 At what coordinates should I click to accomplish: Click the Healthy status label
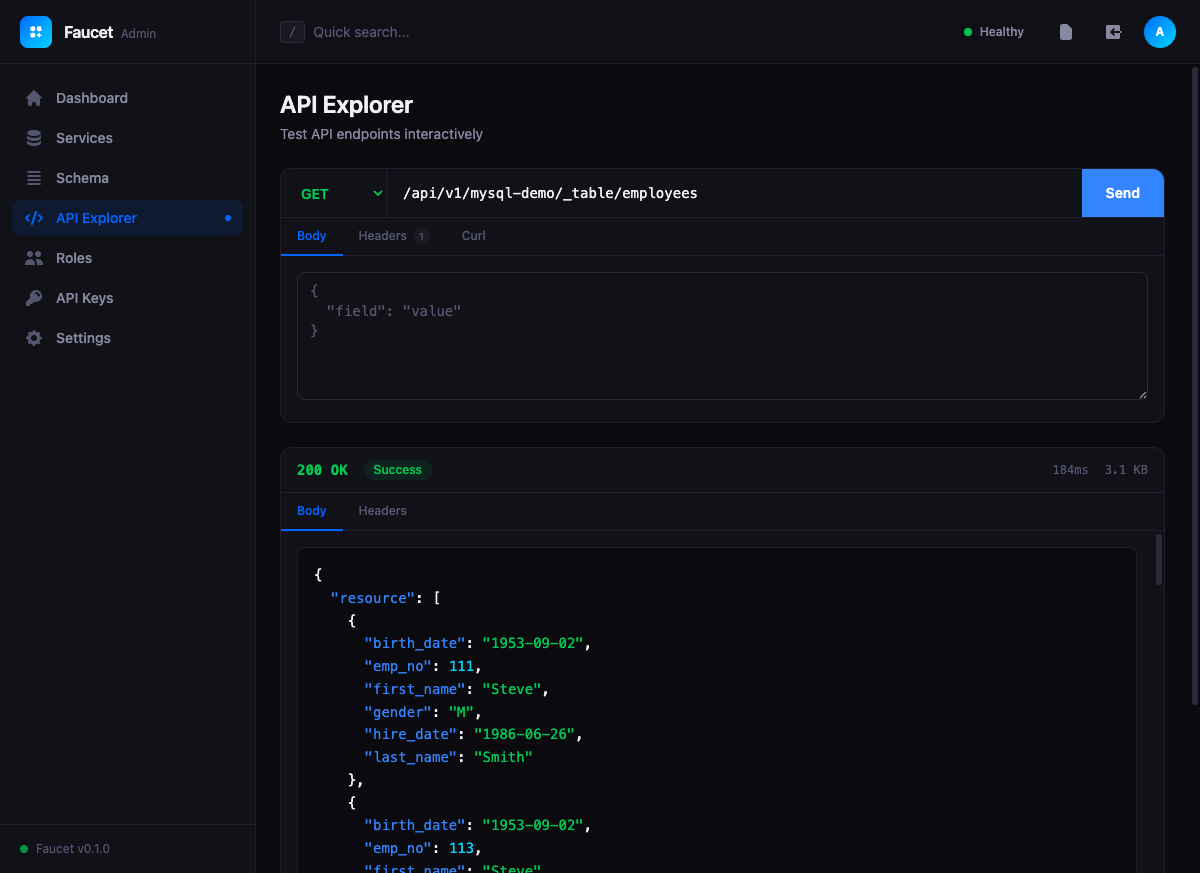[1002, 32]
